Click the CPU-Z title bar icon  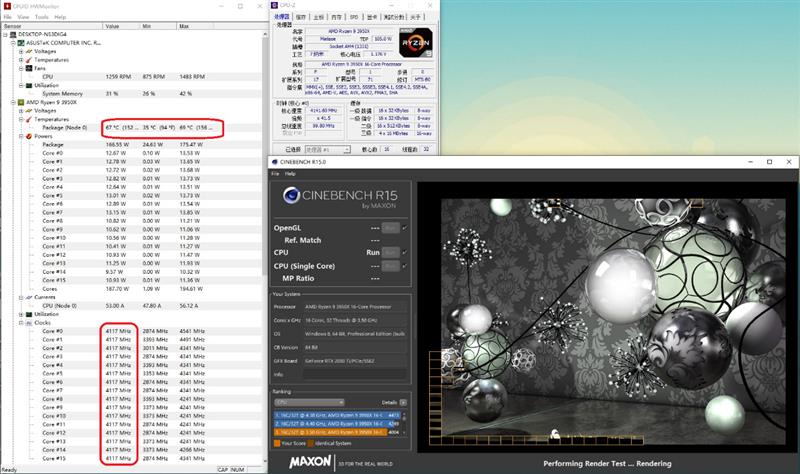[x=274, y=6]
